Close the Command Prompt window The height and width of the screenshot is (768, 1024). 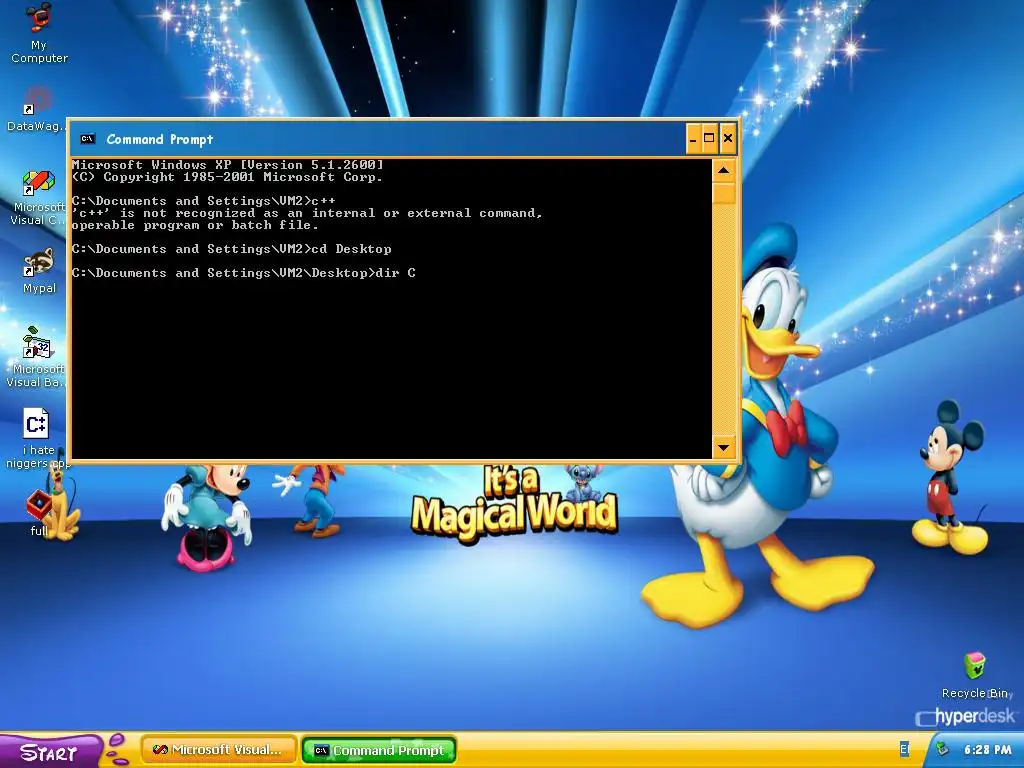(728, 138)
